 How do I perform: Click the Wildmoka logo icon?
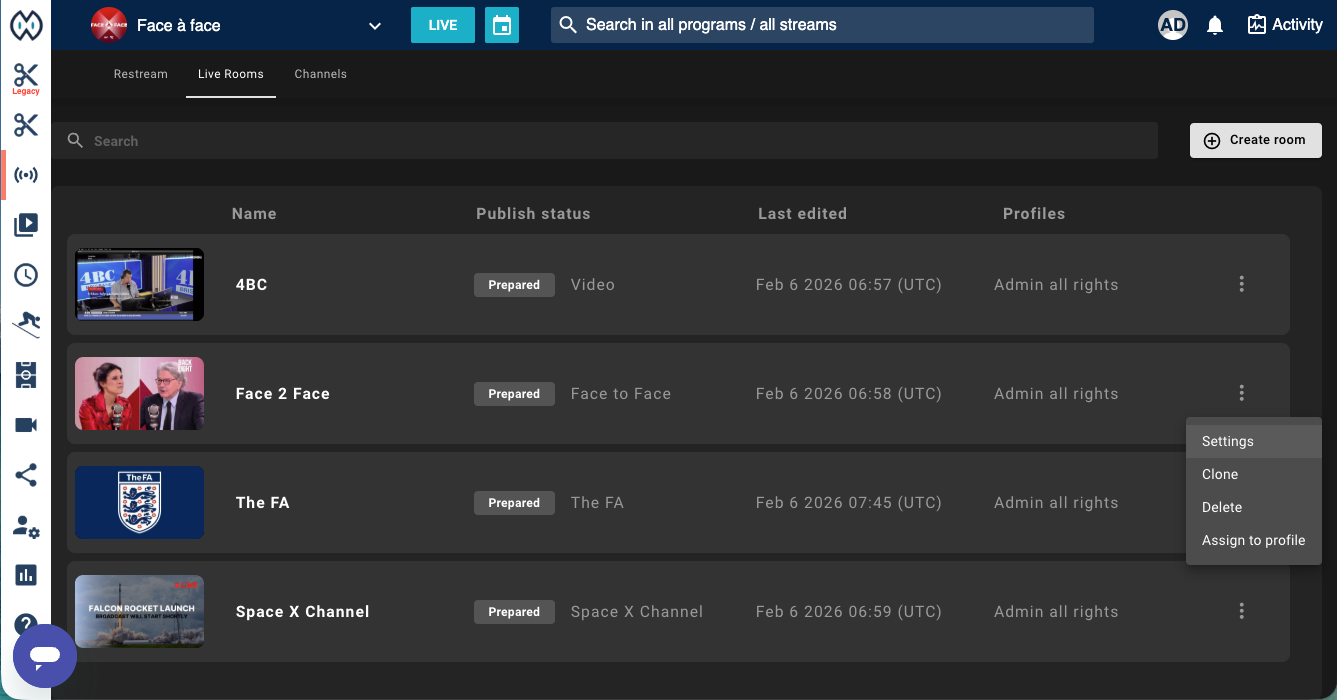(x=26, y=25)
